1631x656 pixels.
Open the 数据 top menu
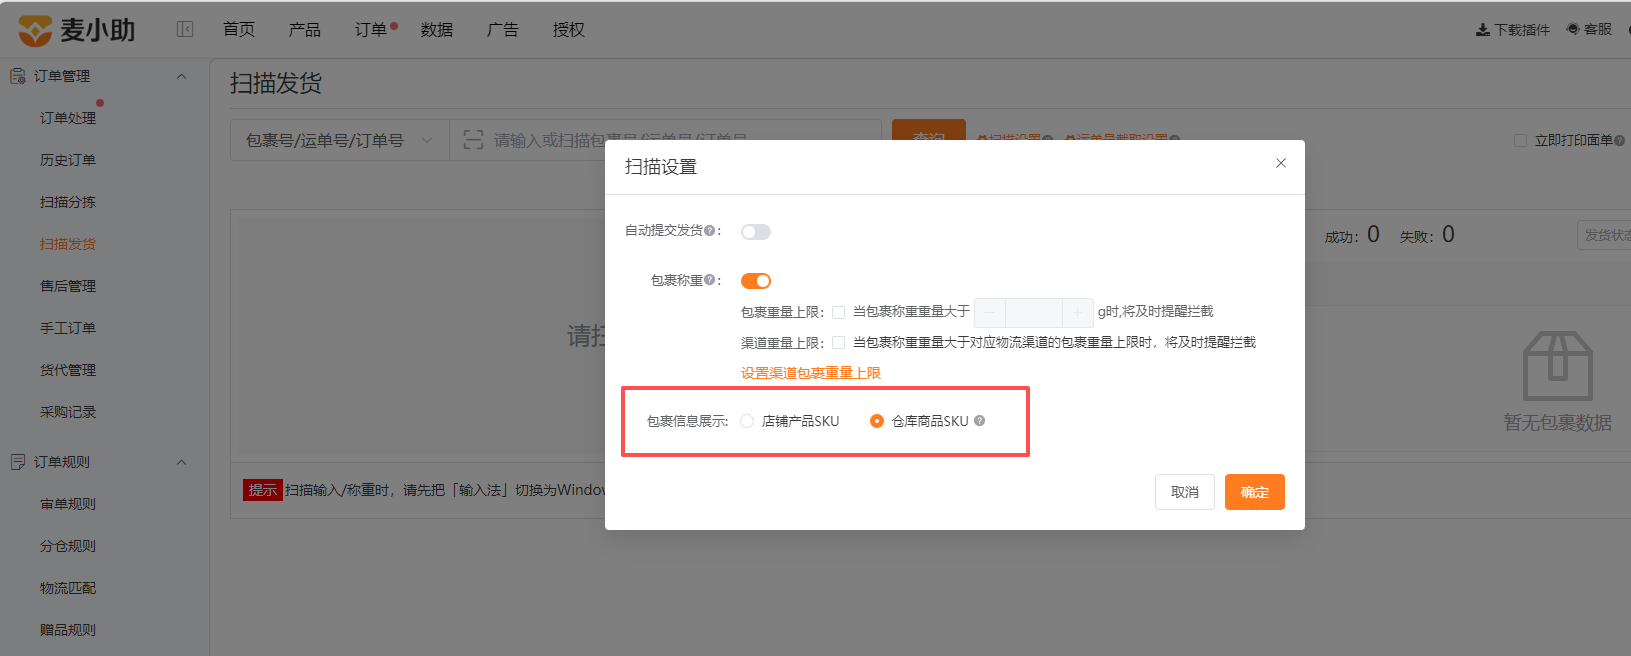[437, 30]
